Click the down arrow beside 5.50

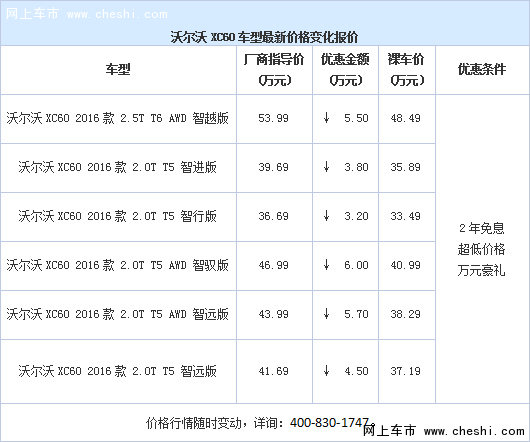click(326, 118)
